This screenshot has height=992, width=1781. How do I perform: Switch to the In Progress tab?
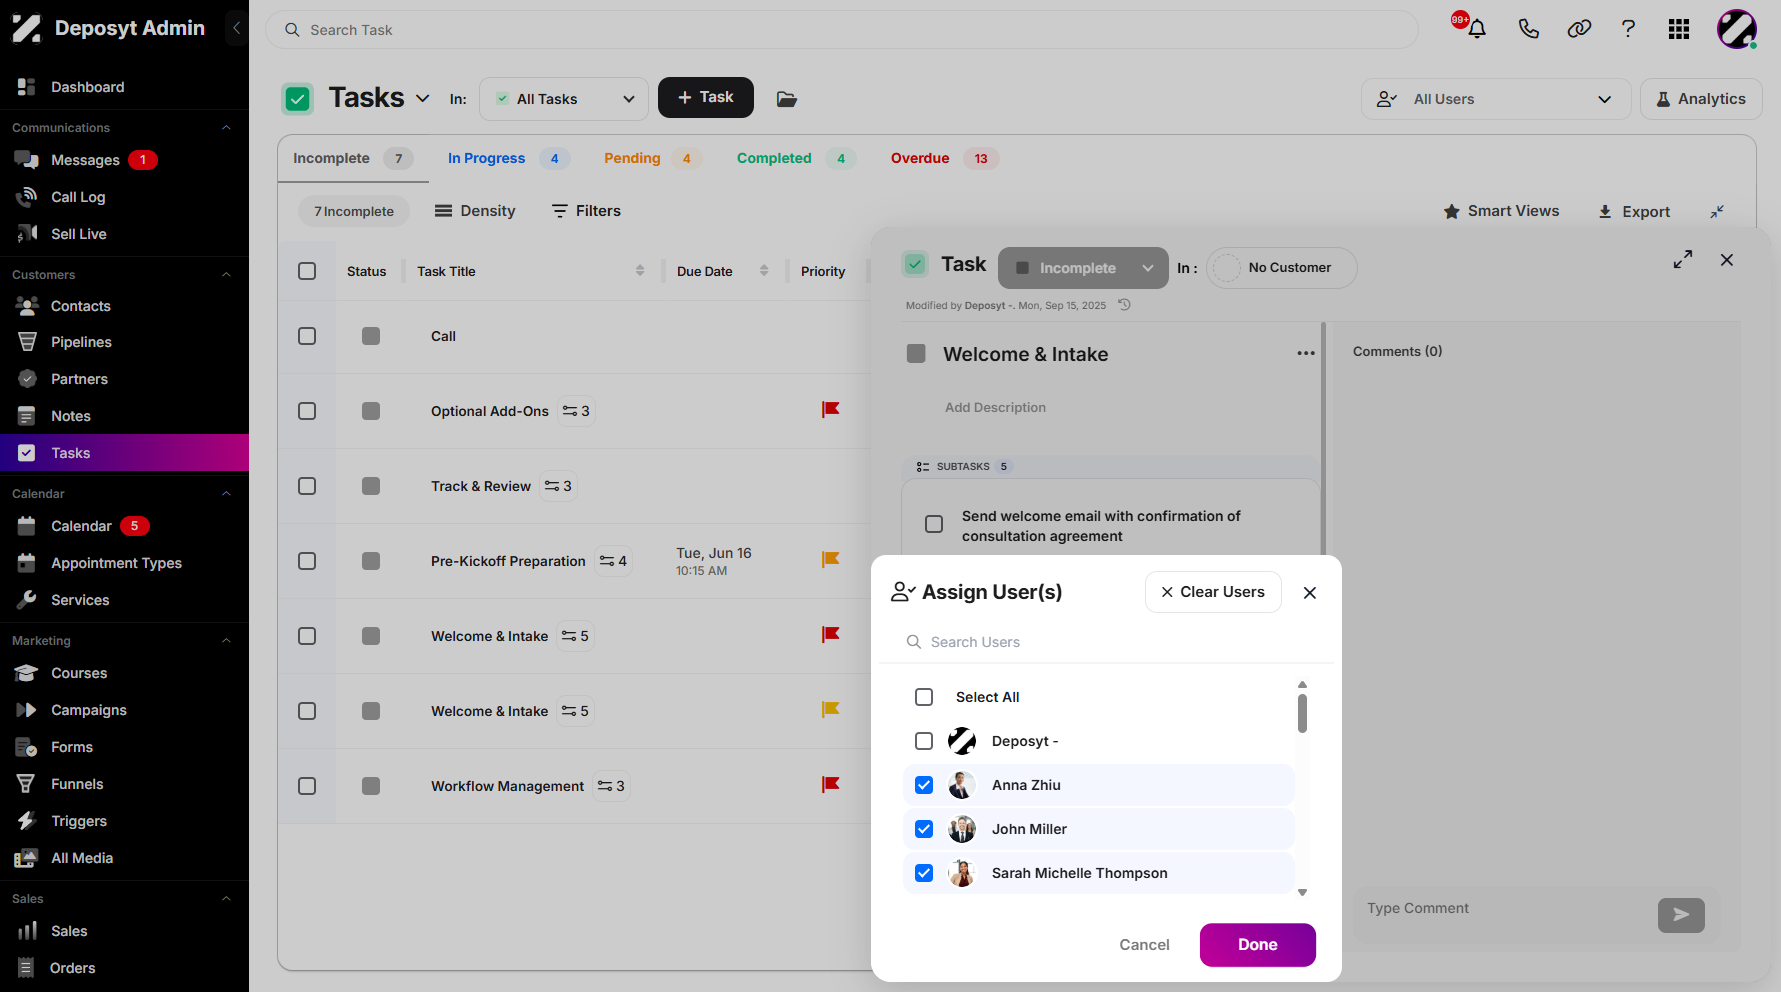508,158
